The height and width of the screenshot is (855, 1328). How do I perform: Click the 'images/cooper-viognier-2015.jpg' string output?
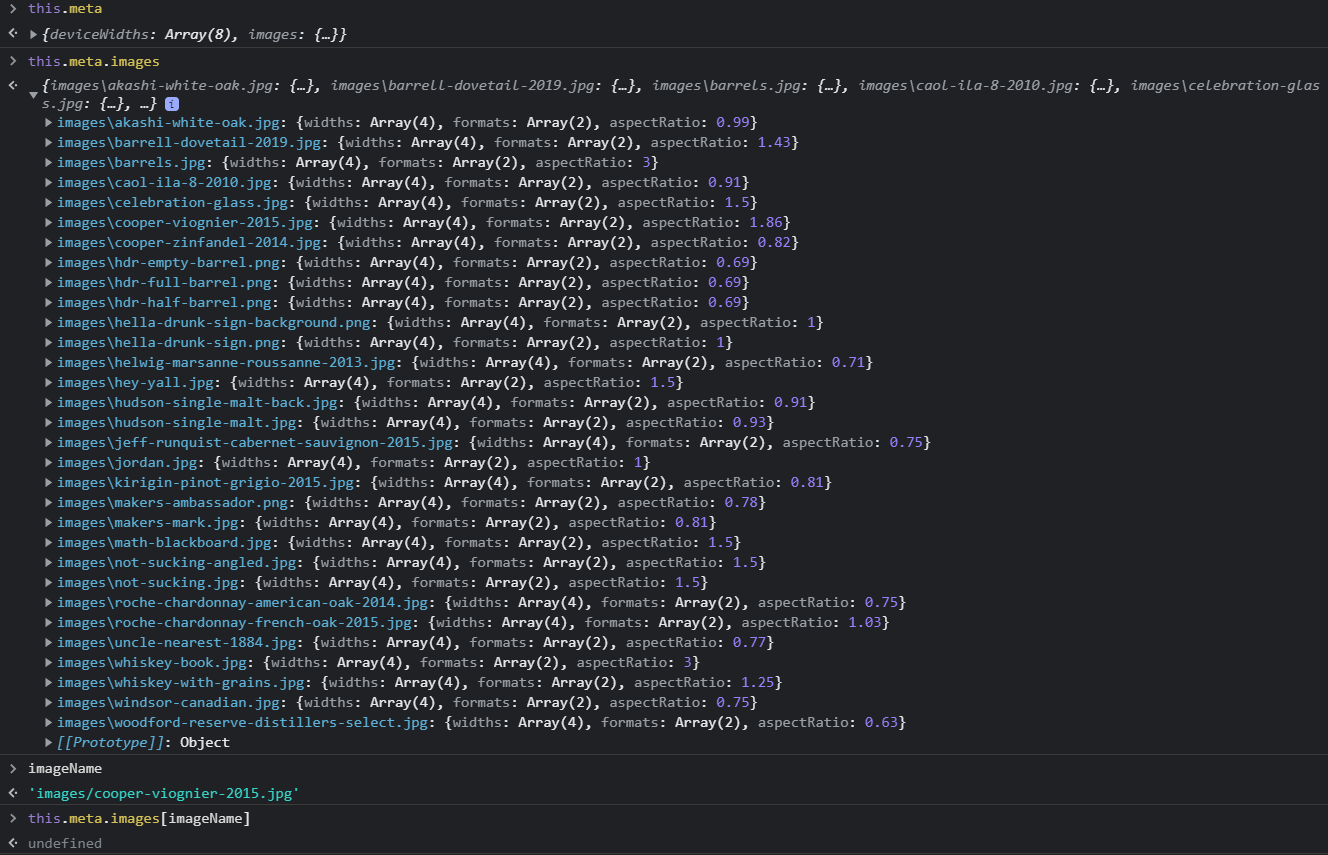click(164, 793)
